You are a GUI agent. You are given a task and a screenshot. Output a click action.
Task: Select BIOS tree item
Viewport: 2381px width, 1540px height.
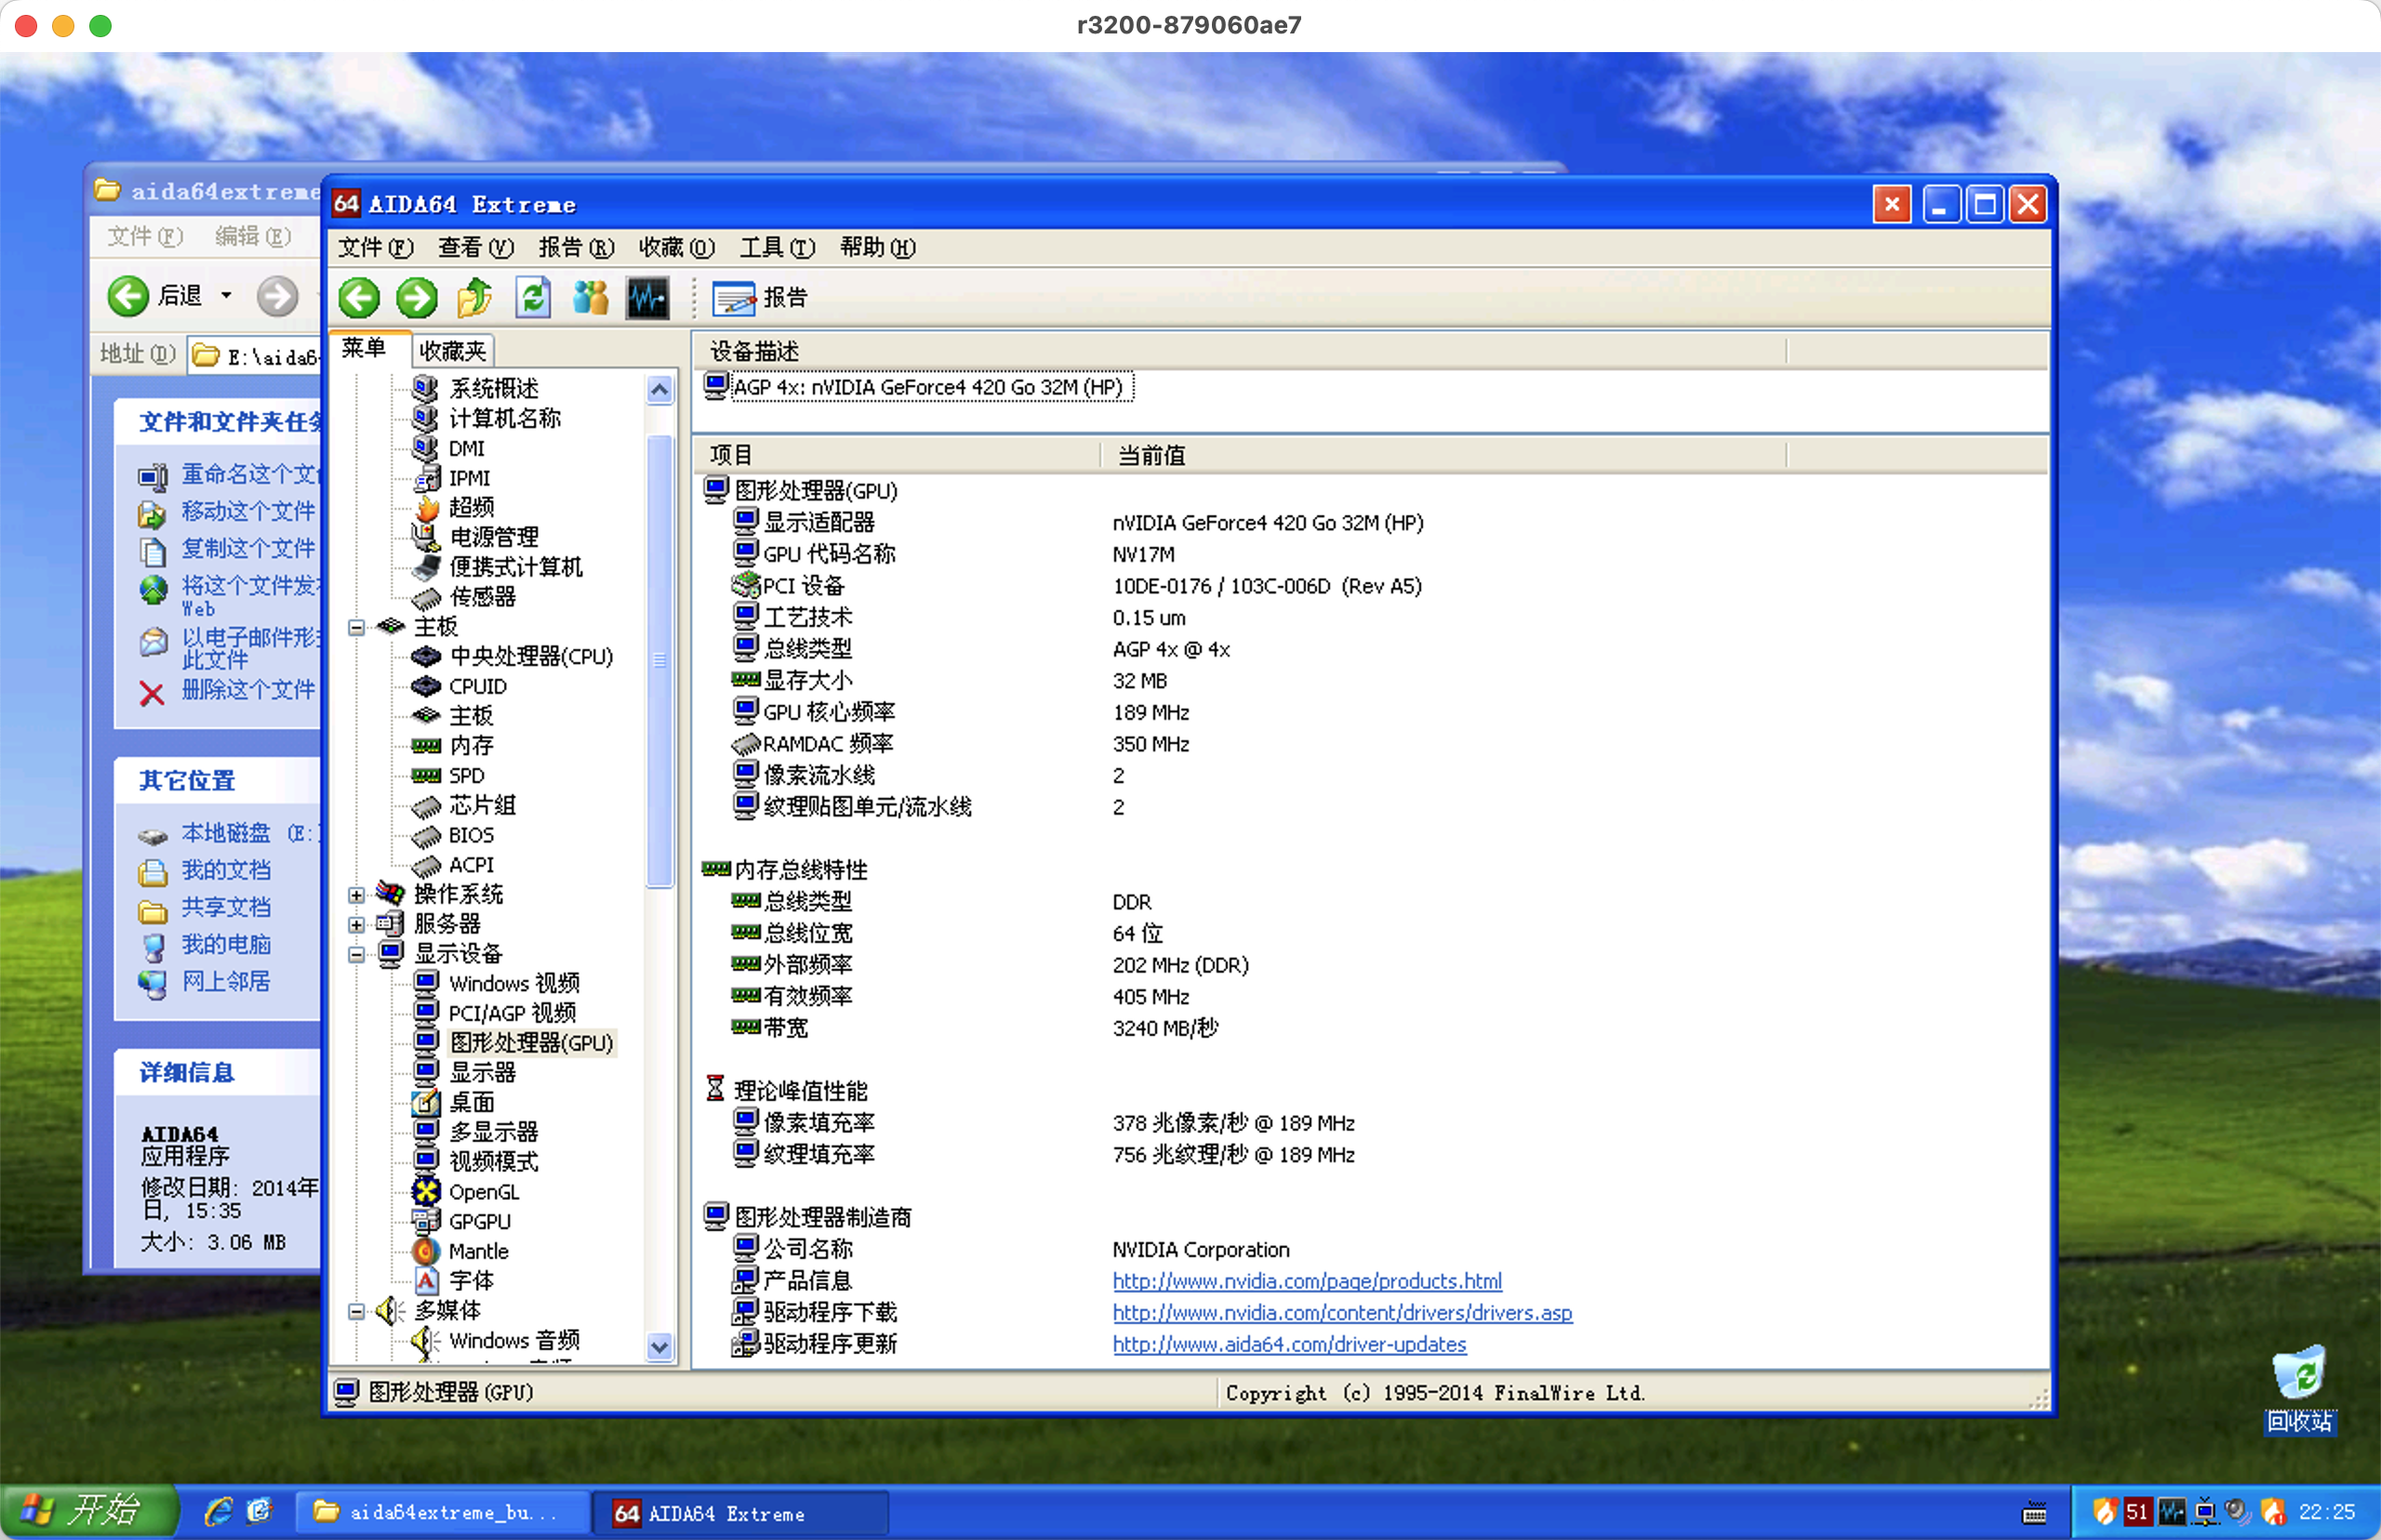(471, 835)
